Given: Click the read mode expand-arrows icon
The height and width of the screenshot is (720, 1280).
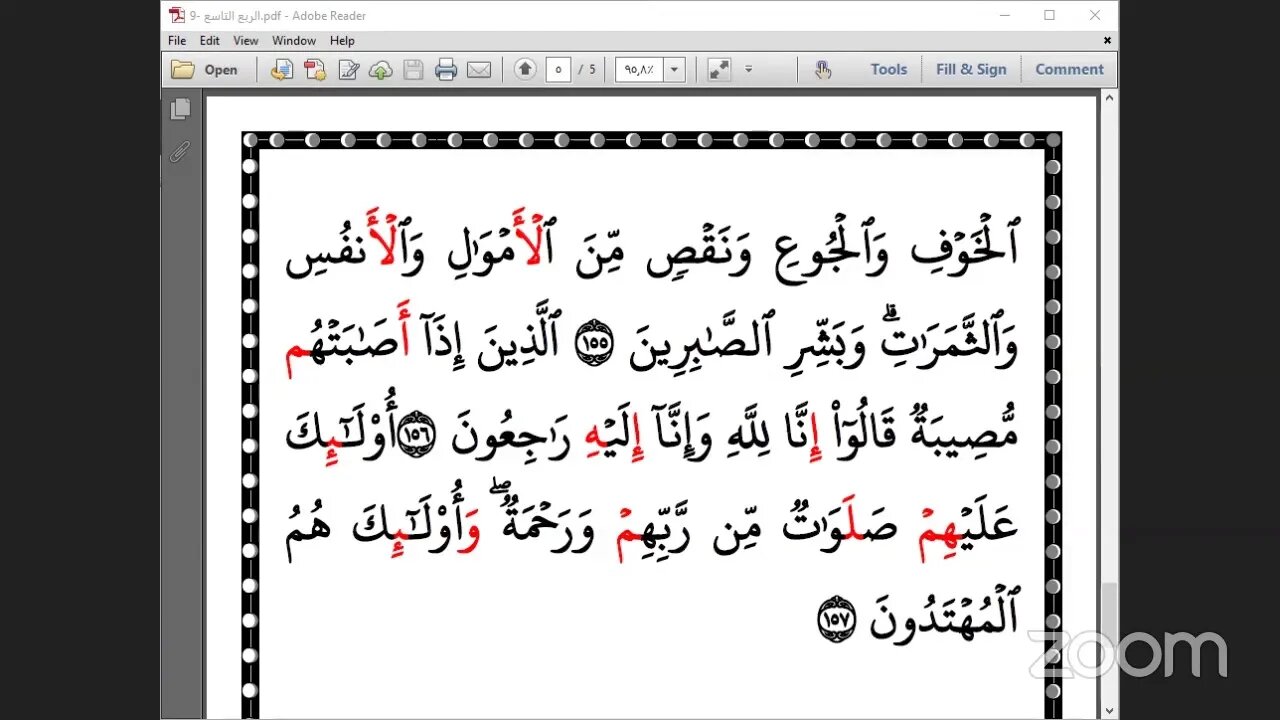Looking at the screenshot, I should point(719,69).
